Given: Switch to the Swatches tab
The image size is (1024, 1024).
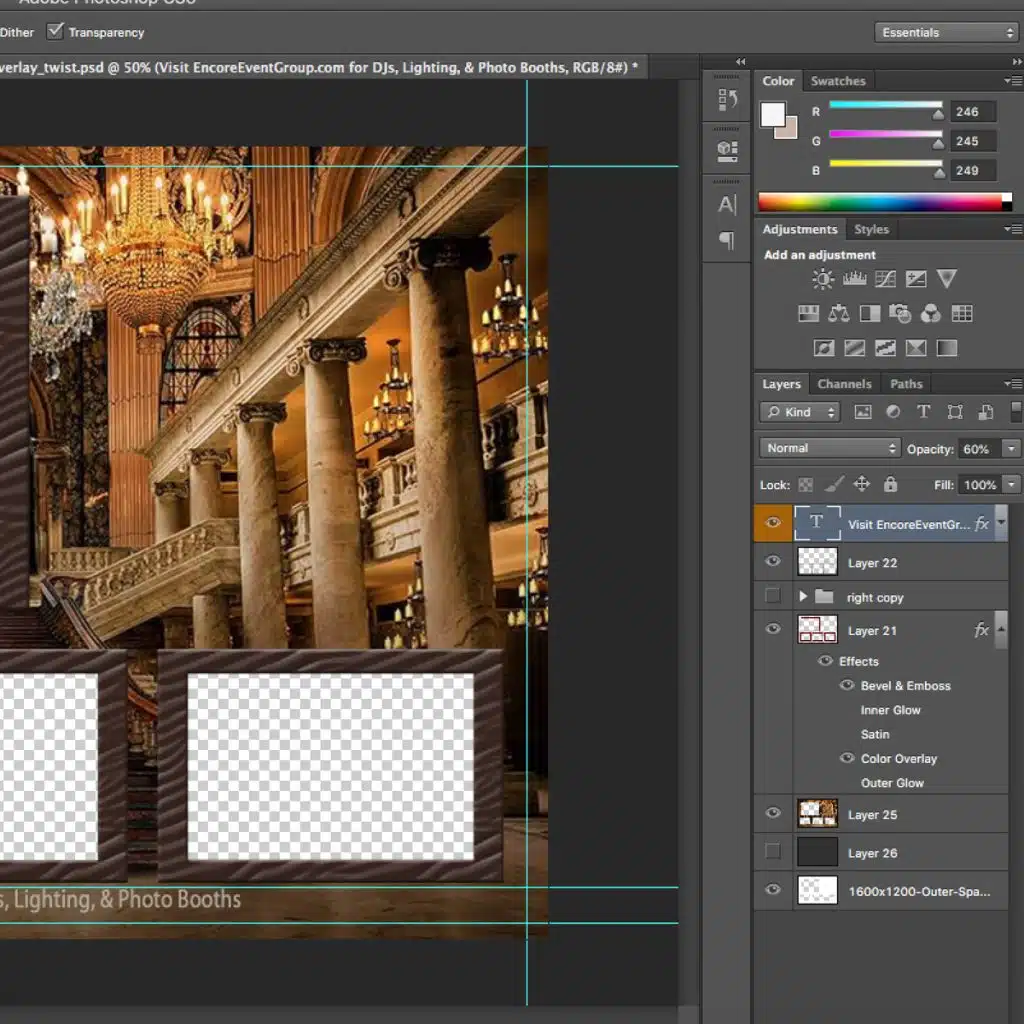Looking at the screenshot, I should 838,81.
